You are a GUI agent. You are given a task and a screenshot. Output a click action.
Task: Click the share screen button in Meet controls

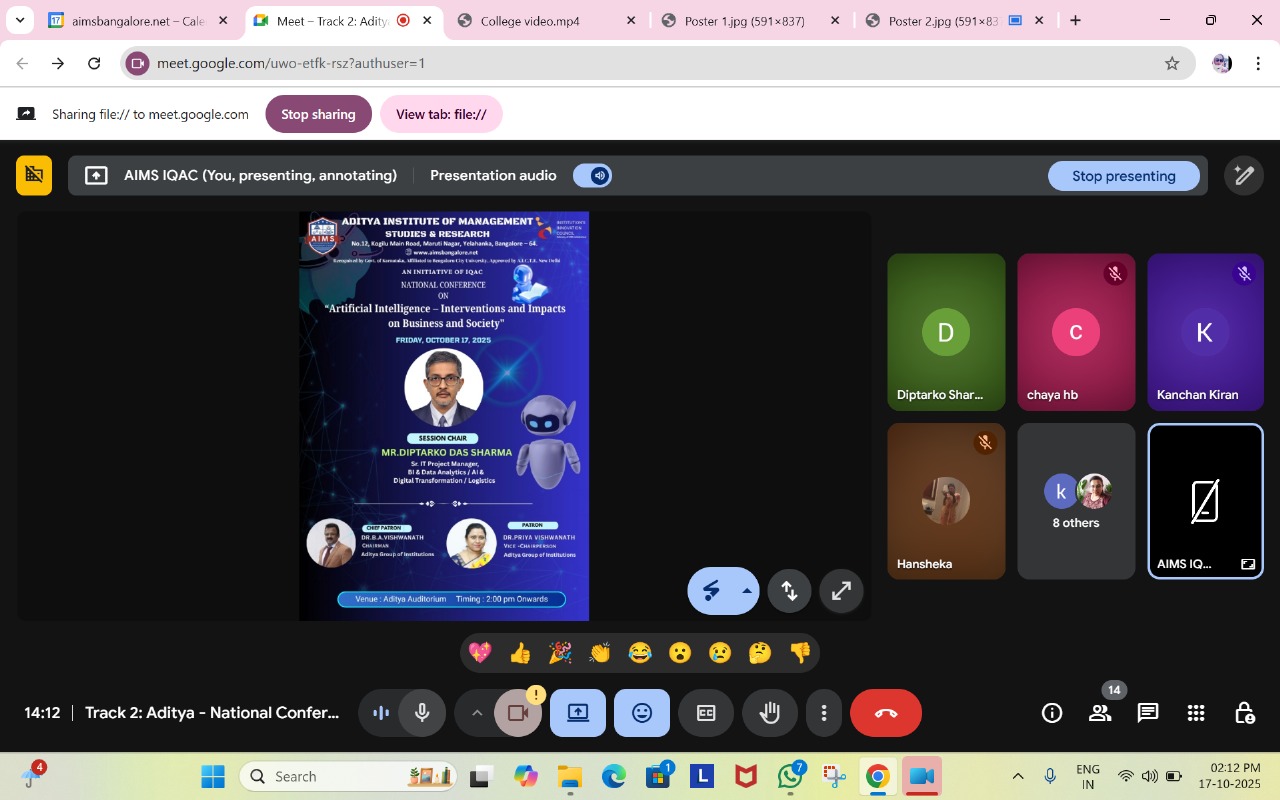point(578,713)
